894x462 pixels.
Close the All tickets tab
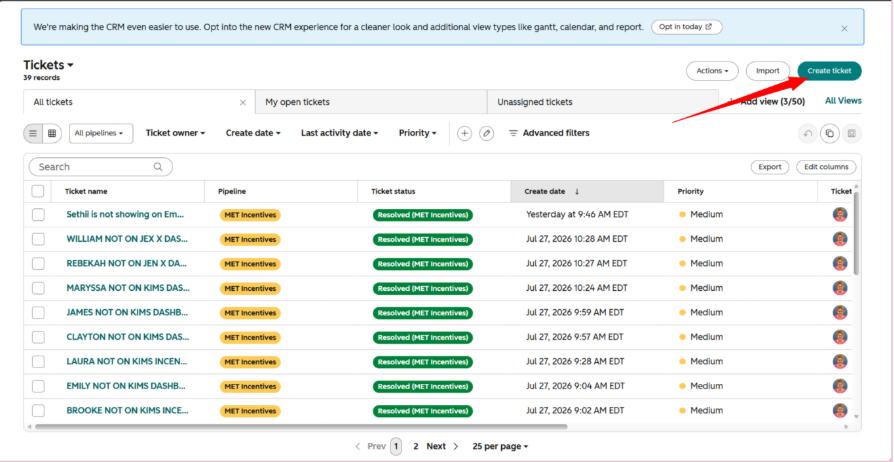point(243,103)
